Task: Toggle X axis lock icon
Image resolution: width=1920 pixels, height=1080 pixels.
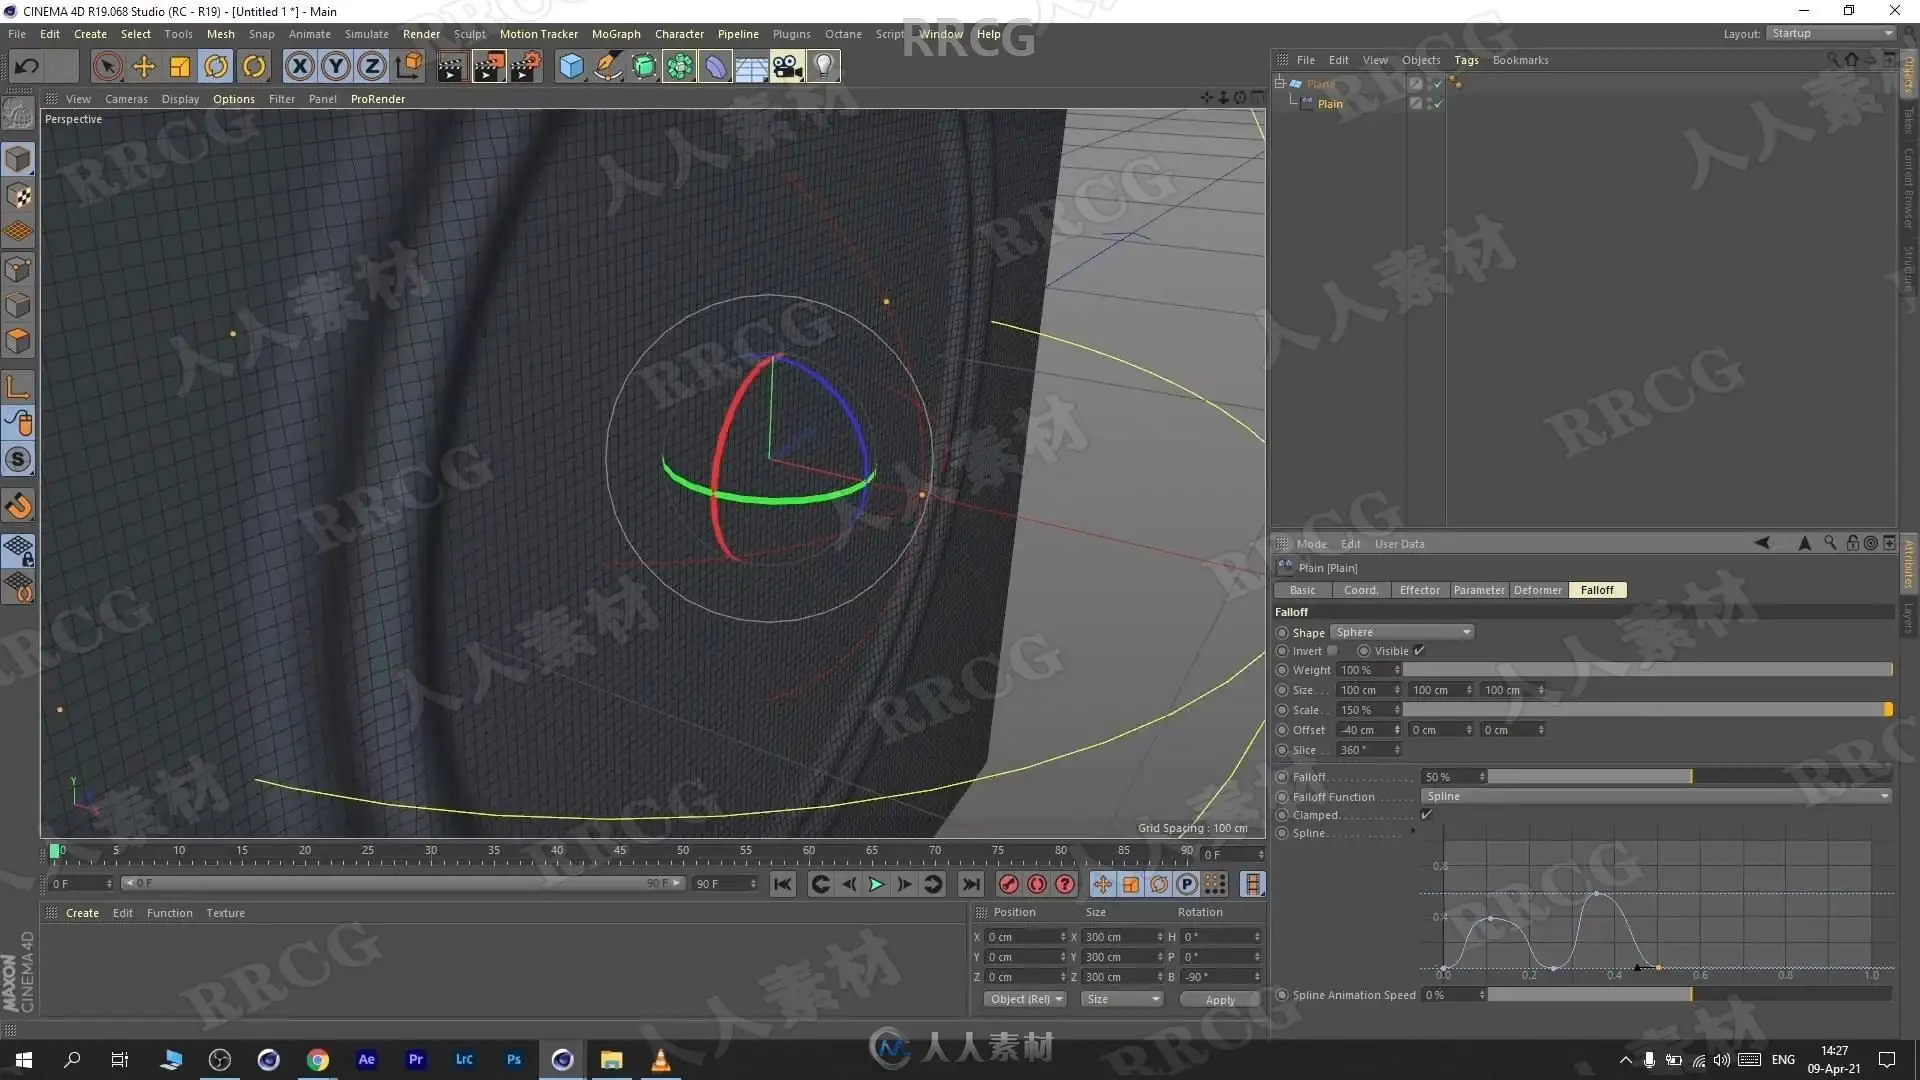Action: click(299, 67)
